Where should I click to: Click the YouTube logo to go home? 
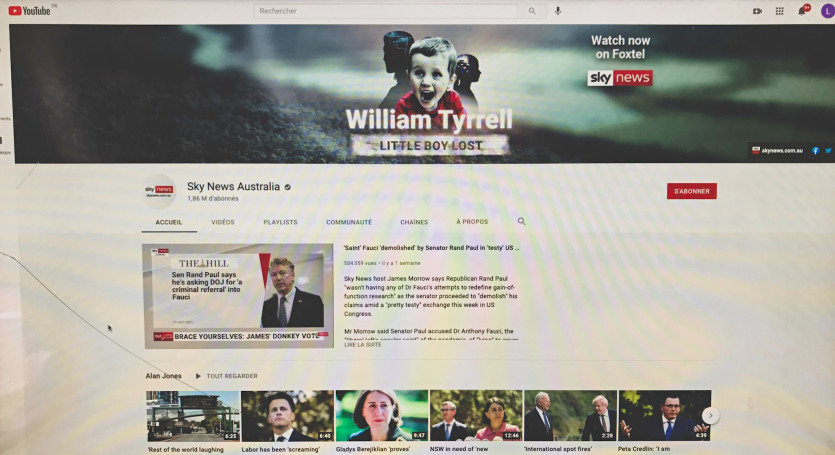tap(31, 10)
